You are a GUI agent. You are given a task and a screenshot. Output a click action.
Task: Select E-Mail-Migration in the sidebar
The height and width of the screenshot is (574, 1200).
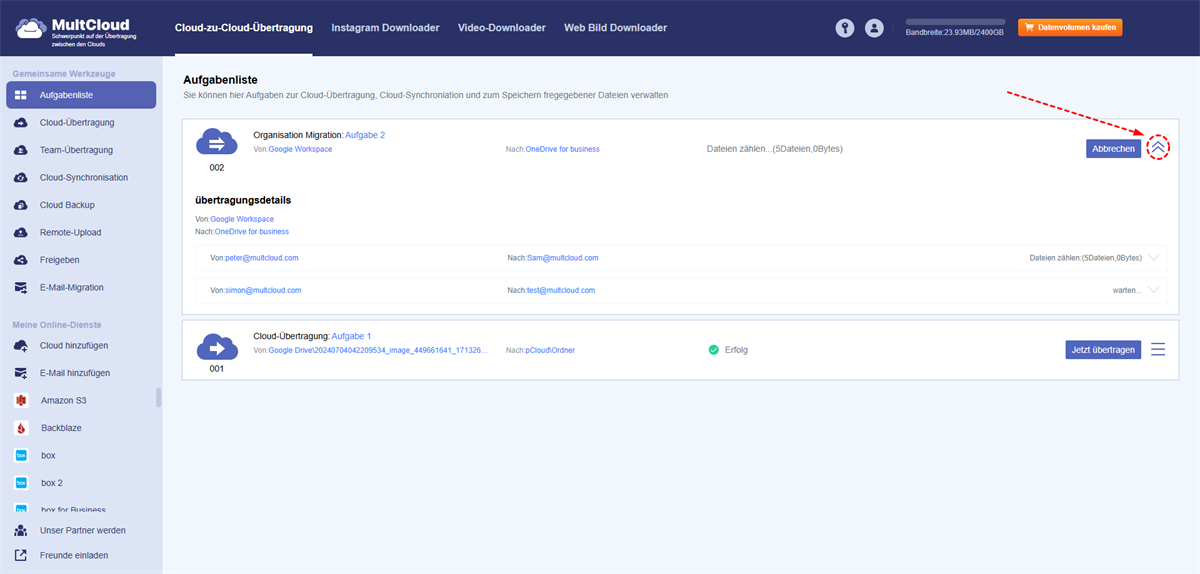click(x=81, y=288)
